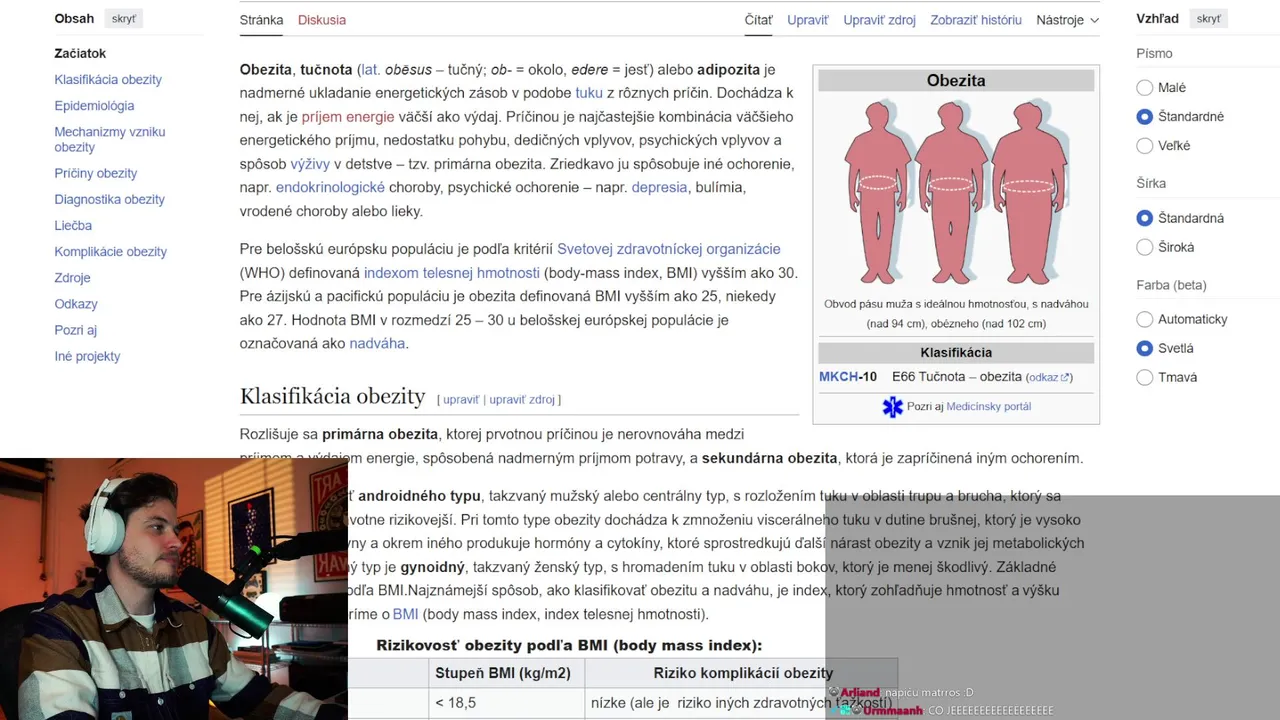Image resolution: width=1280 pixels, height=720 pixels.
Task: Select Veľké font size option
Action: pyautogui.click(x=1145, y=146)
